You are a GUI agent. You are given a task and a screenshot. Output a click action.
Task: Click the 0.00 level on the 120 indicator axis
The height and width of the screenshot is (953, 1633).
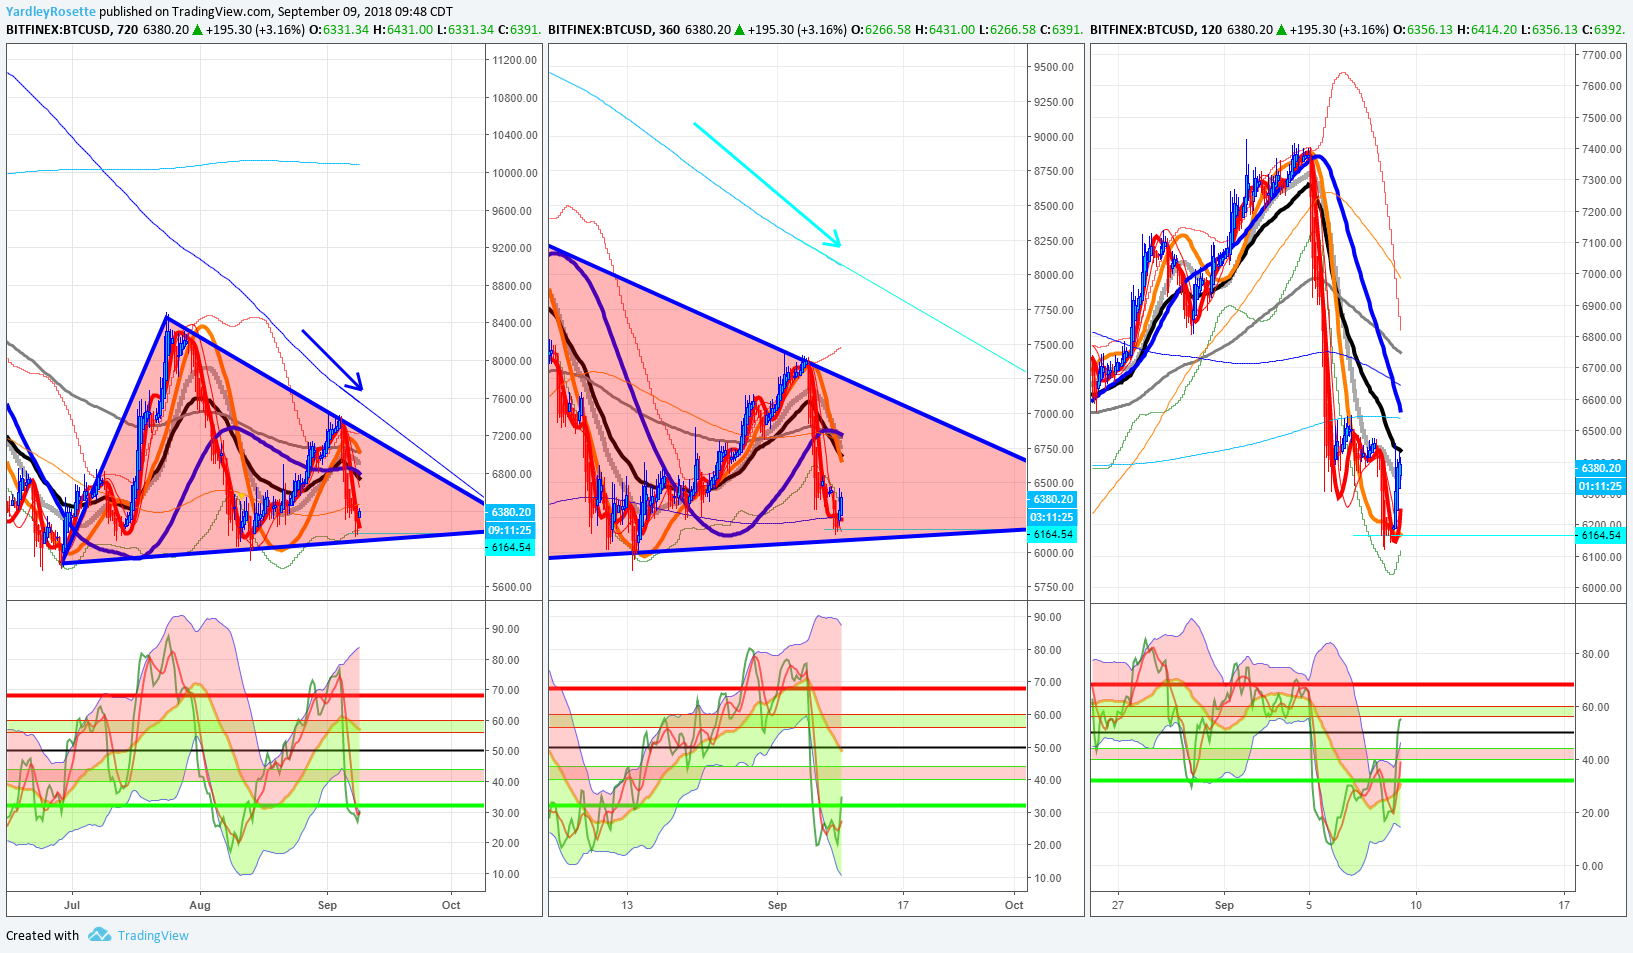1592,866
